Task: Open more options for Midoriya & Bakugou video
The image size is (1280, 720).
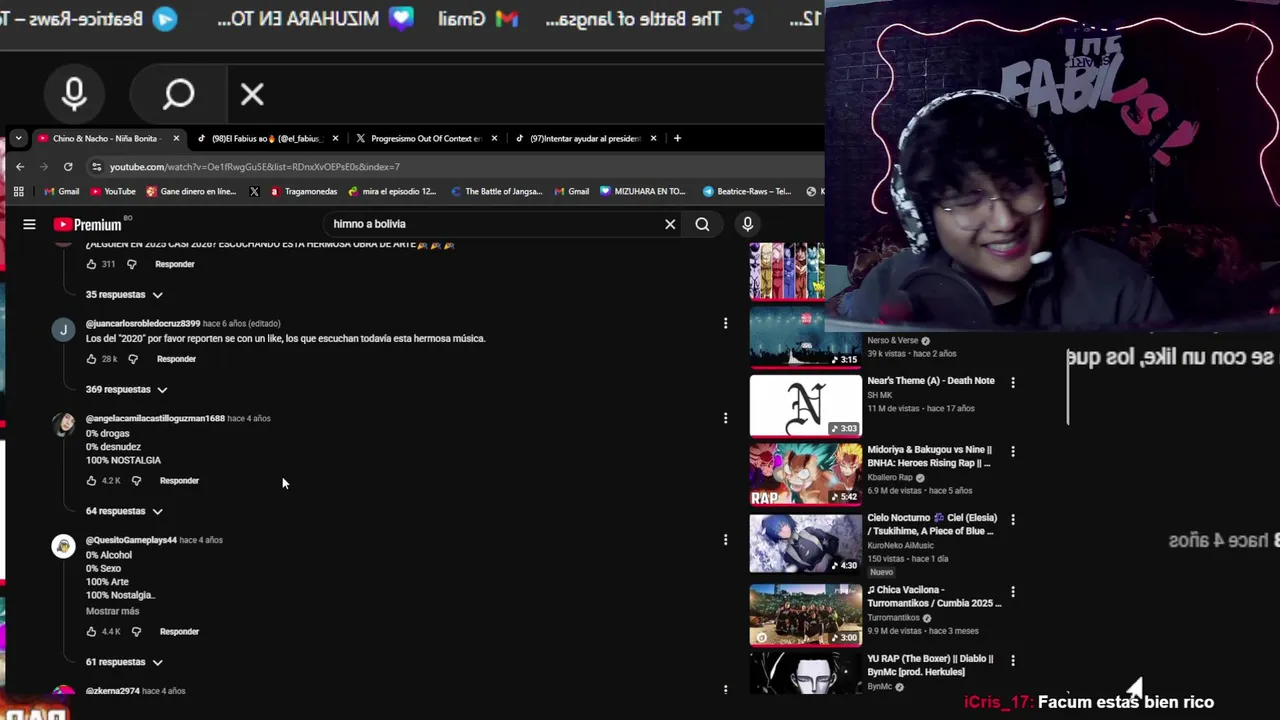Action: [x=1012, y=451]
